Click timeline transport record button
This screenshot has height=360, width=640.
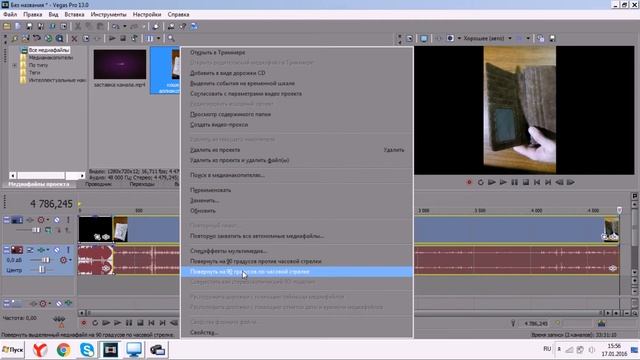coord(84,323)
